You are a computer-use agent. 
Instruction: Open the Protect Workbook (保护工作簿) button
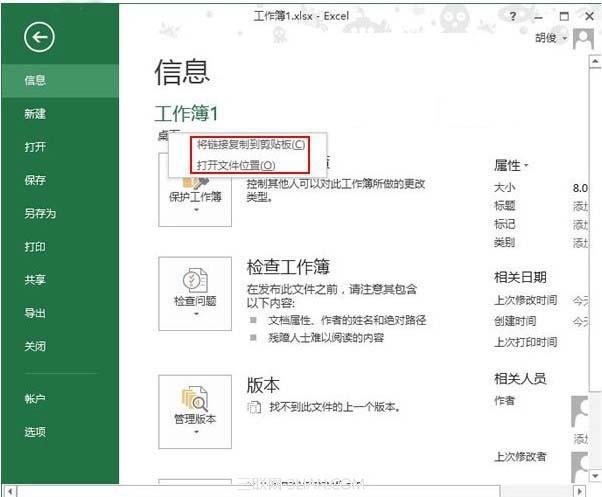(x=195, y=190)
